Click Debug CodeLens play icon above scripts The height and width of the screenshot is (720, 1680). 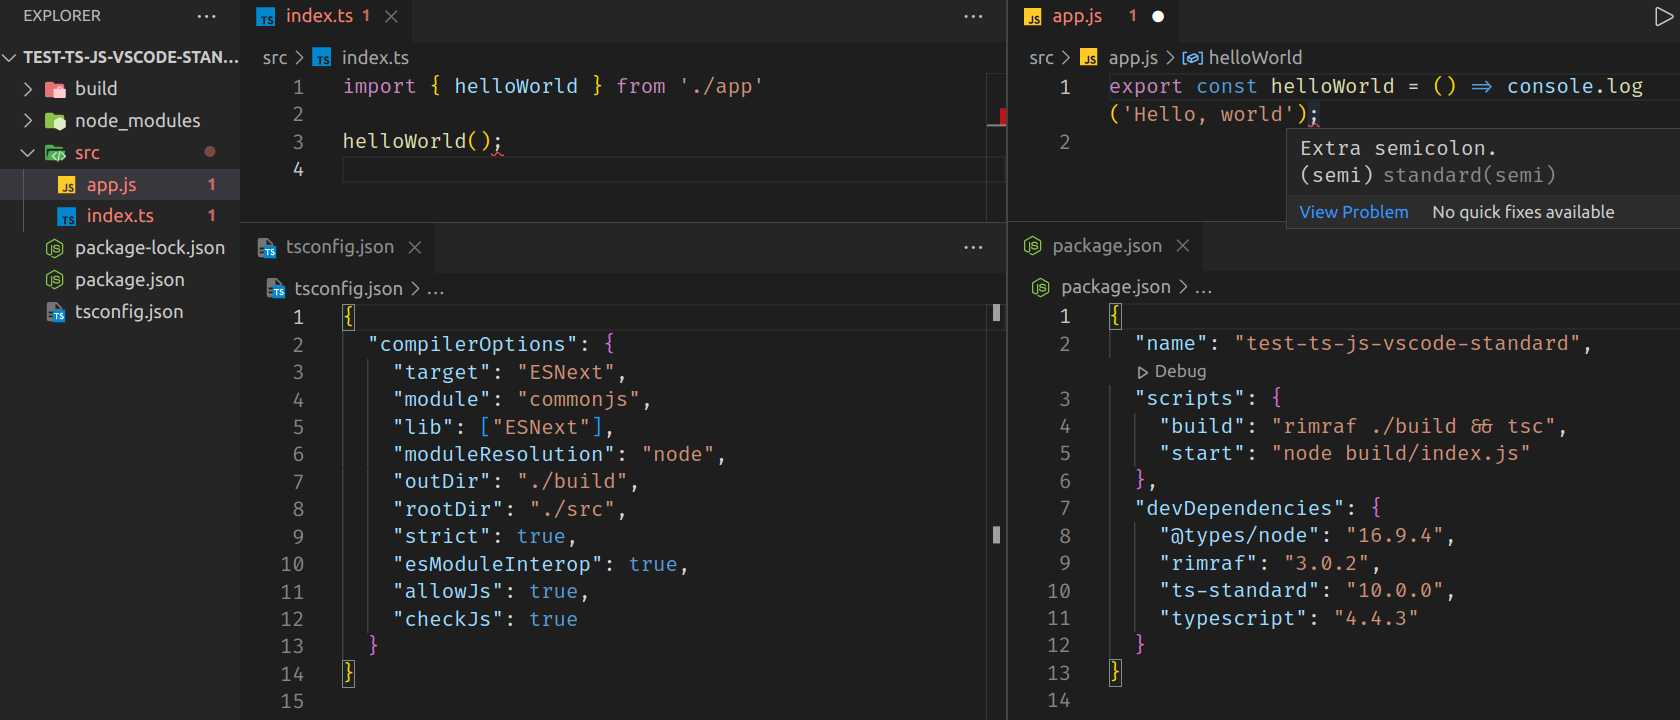click(x=1142, y=372)
